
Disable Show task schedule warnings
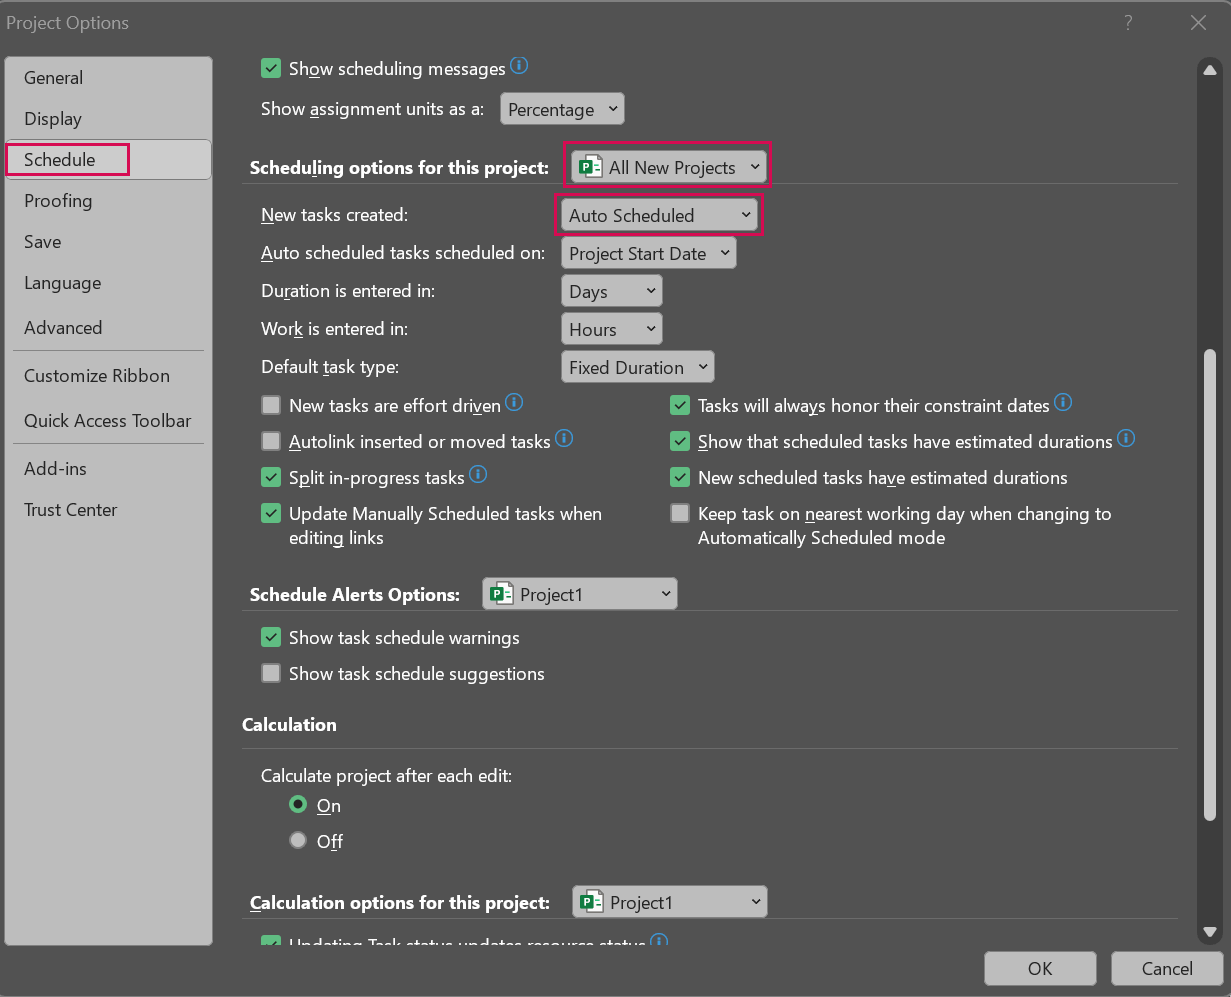(271, 637)
